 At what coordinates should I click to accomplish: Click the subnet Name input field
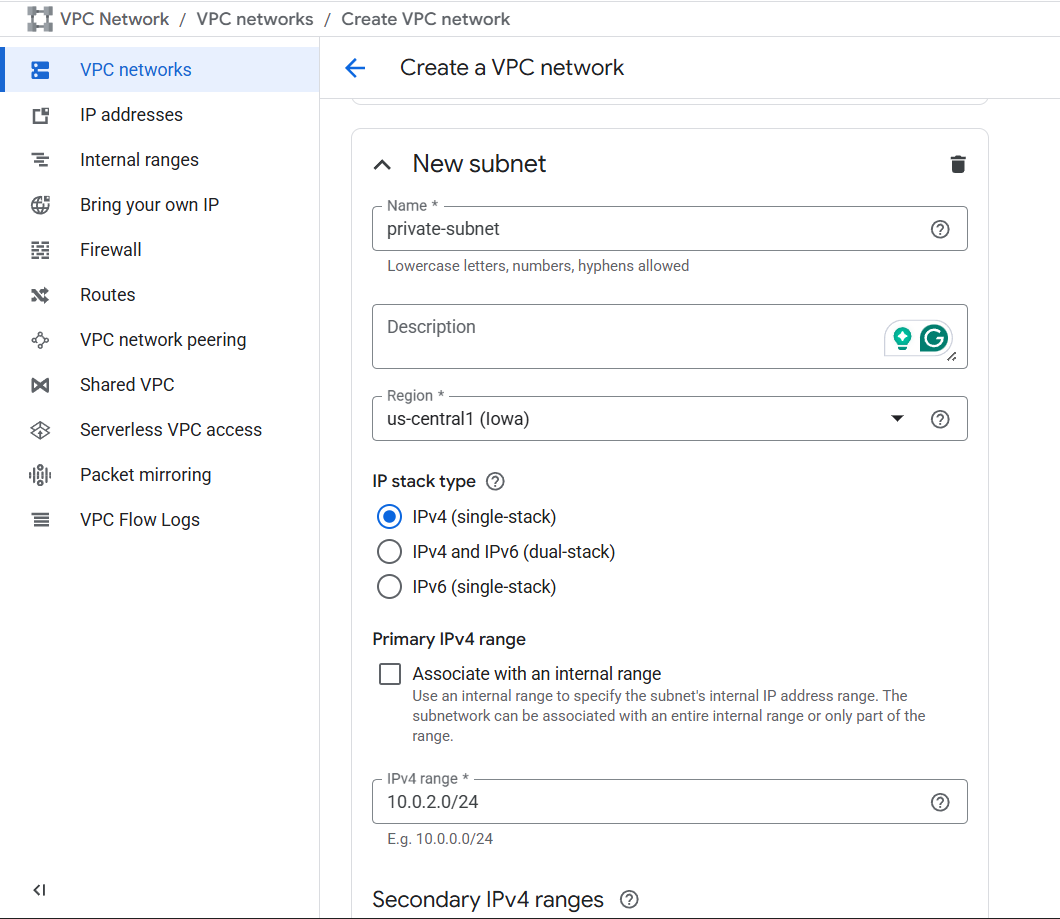[x=650, y=229]
